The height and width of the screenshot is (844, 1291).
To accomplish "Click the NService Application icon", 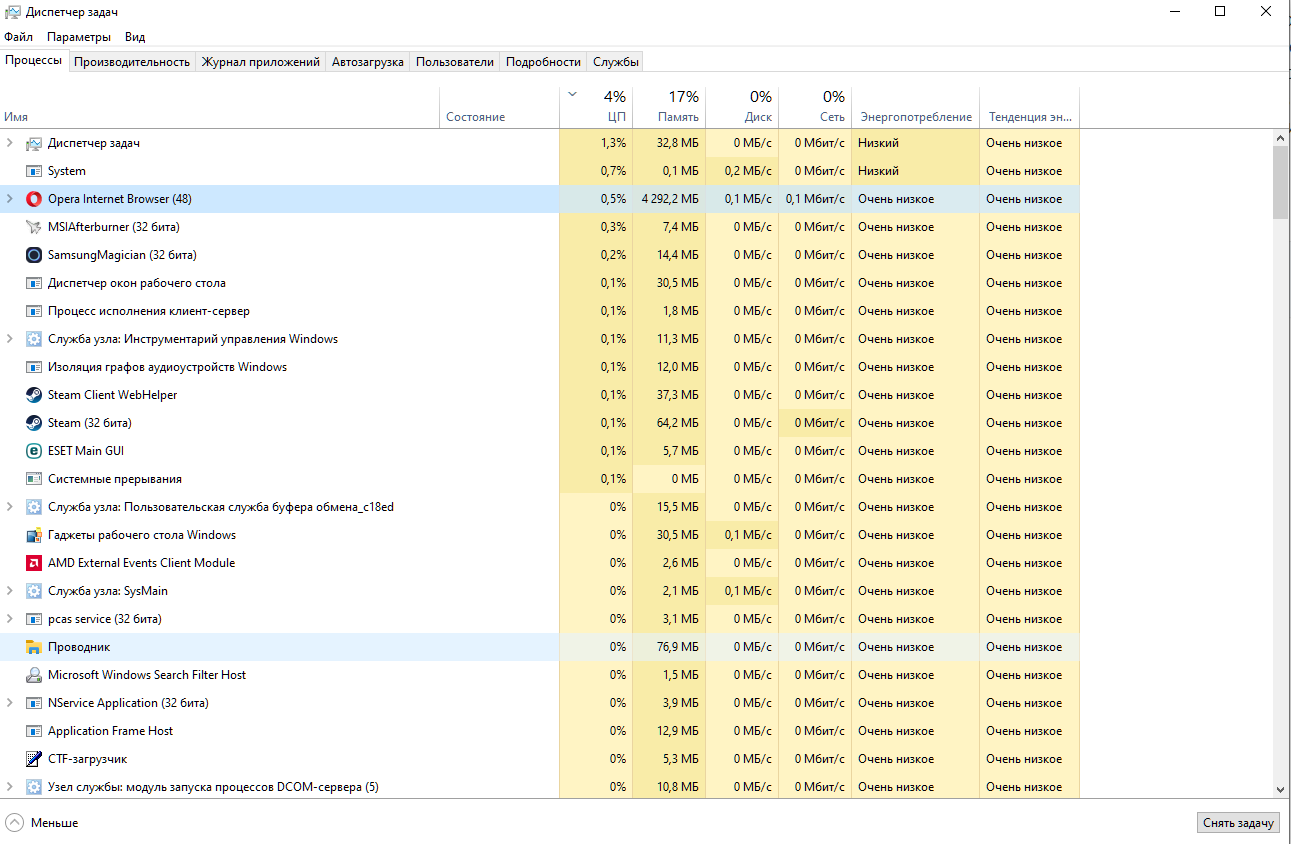I will [34, 703].
